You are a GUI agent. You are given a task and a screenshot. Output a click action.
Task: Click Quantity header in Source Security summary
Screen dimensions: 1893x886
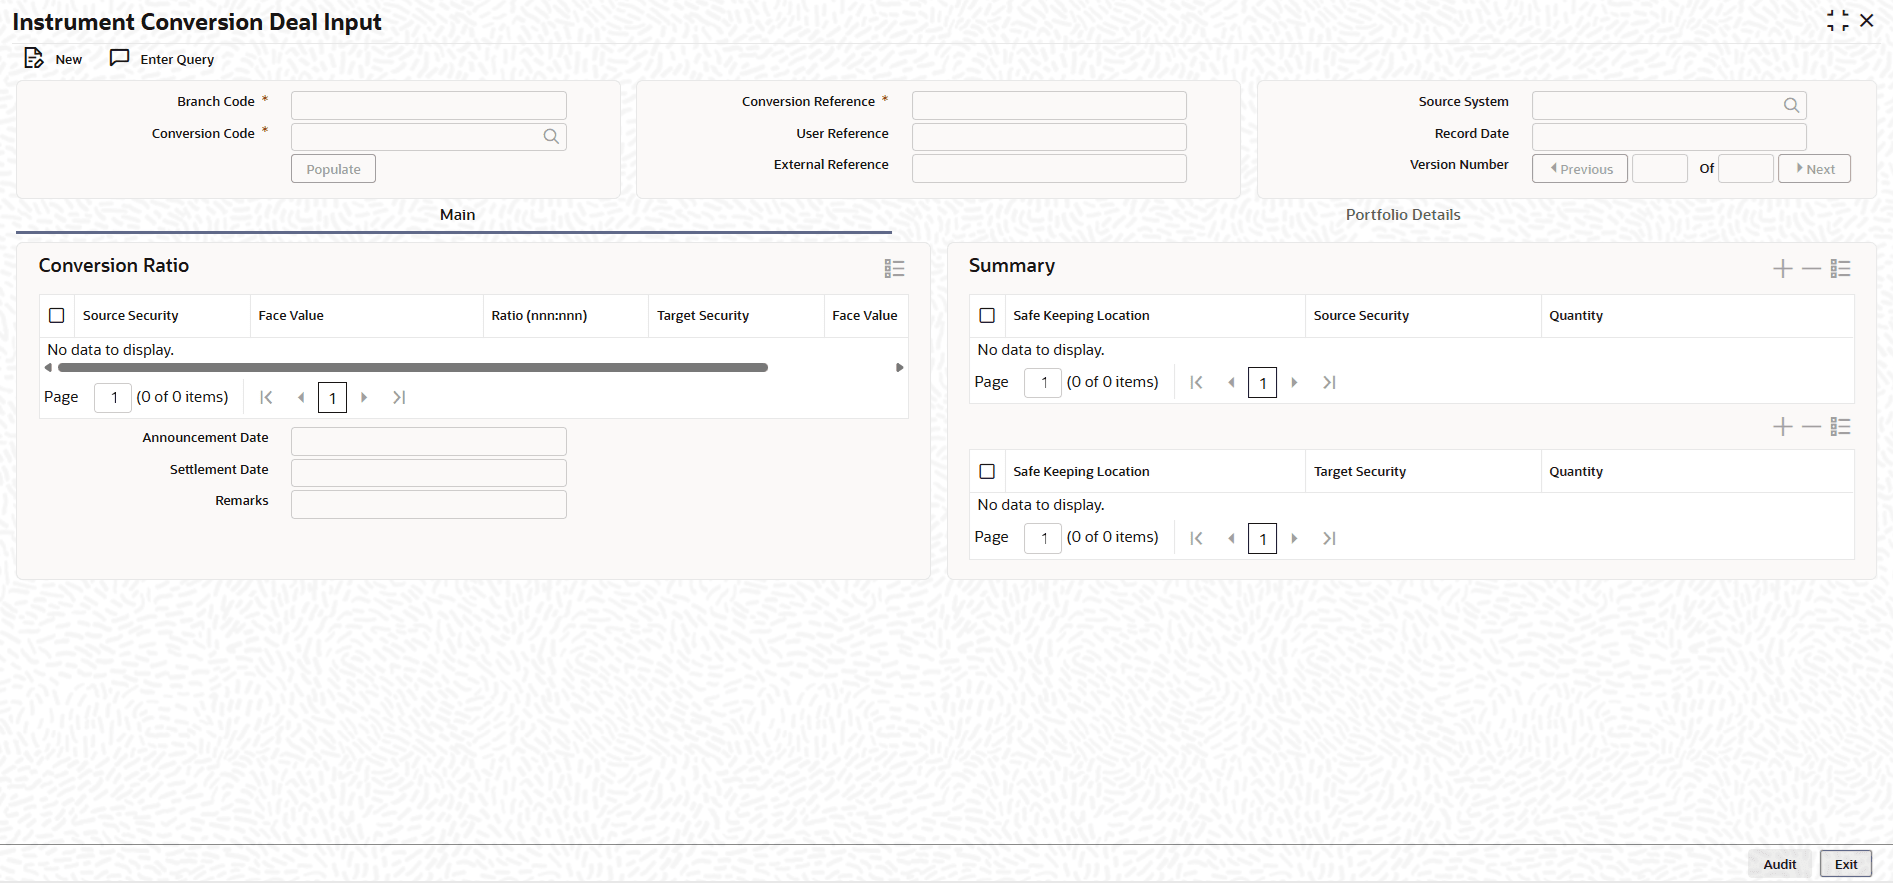[x=1576, y=316]
